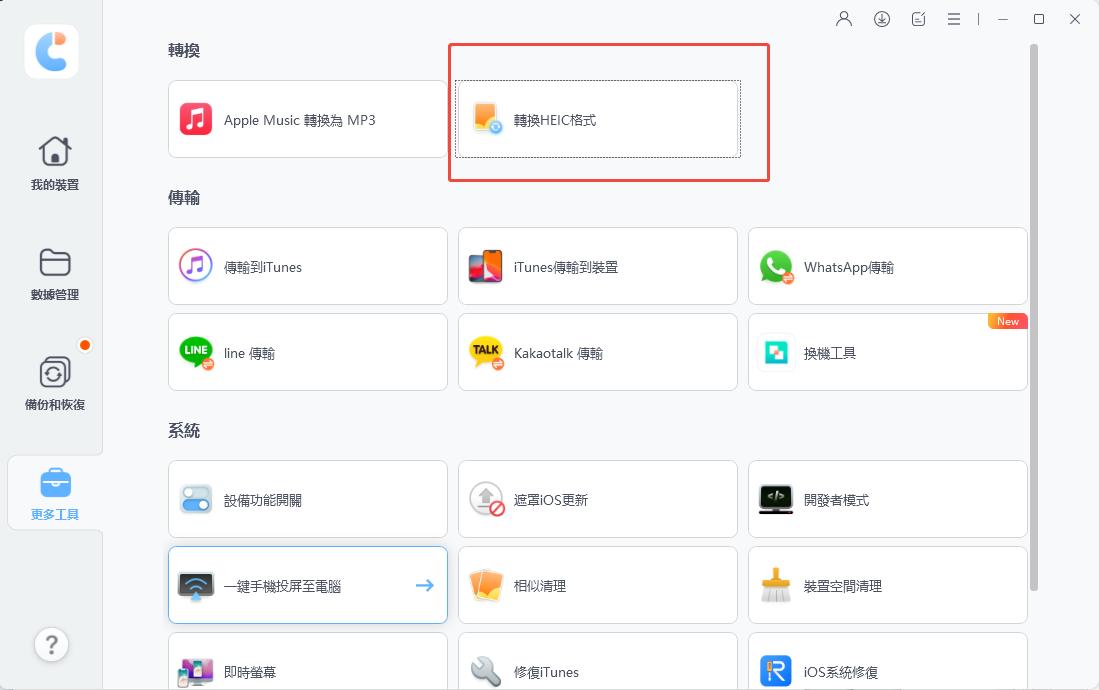Click the Wi-Fi monitor icon for 一鍵手機投屏至電腦
1099x690 pixels.
click(x=196, y=586)
